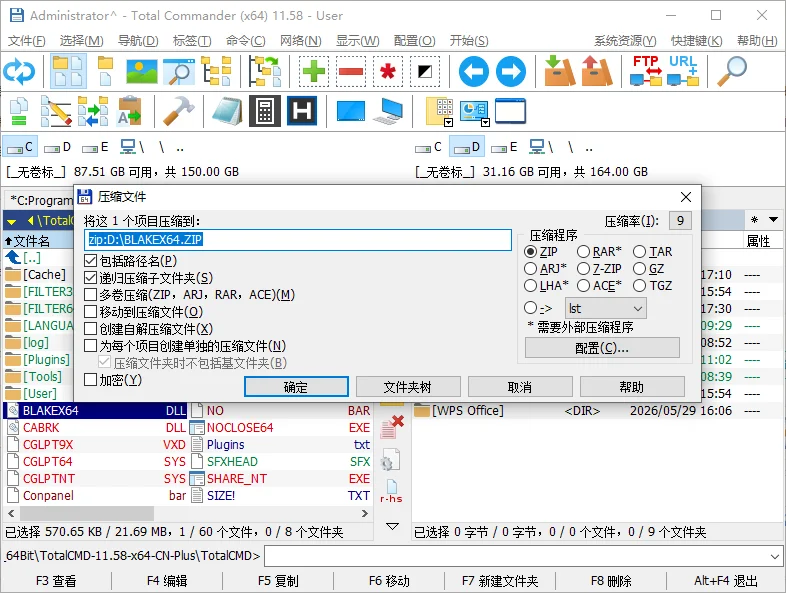Open the 文件(F) menu

click(27, 41)
